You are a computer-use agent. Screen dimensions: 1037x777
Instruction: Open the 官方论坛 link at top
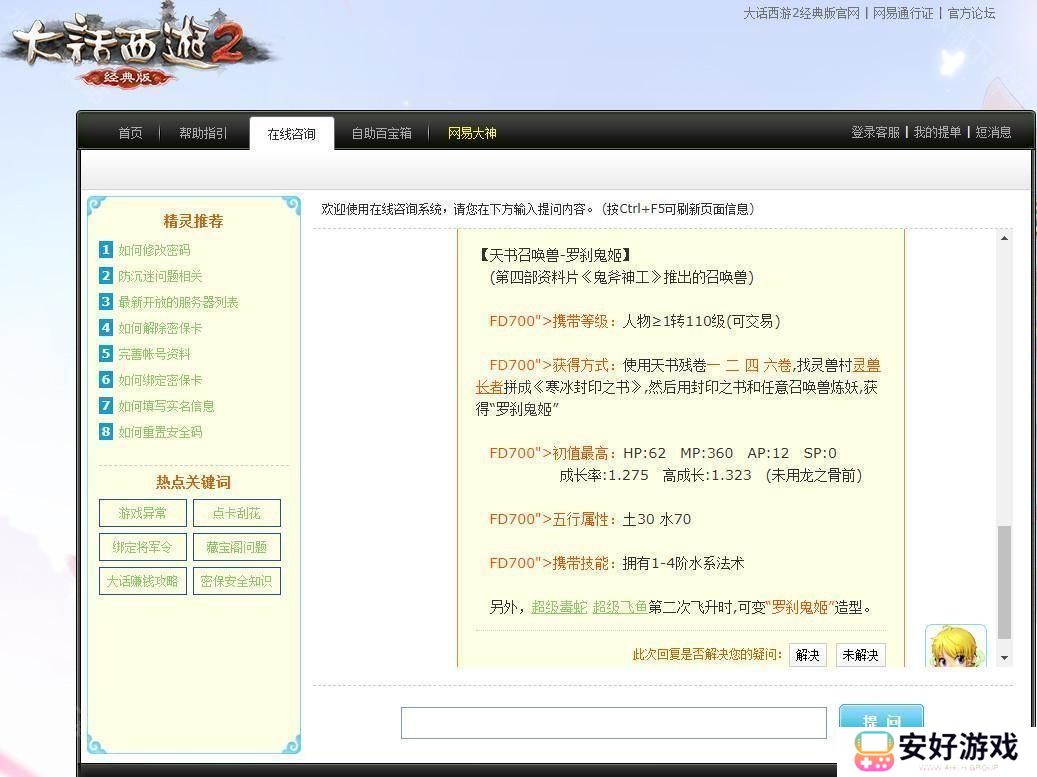coord(971,14)
